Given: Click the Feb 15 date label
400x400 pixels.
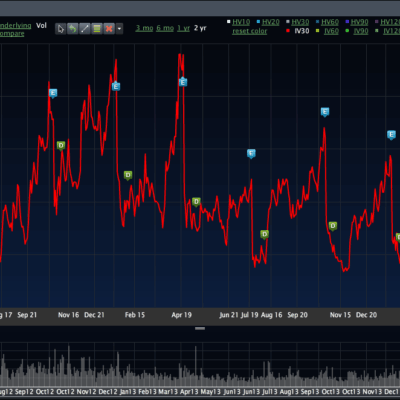Looking at the screenshot, I should pos(135,315).
